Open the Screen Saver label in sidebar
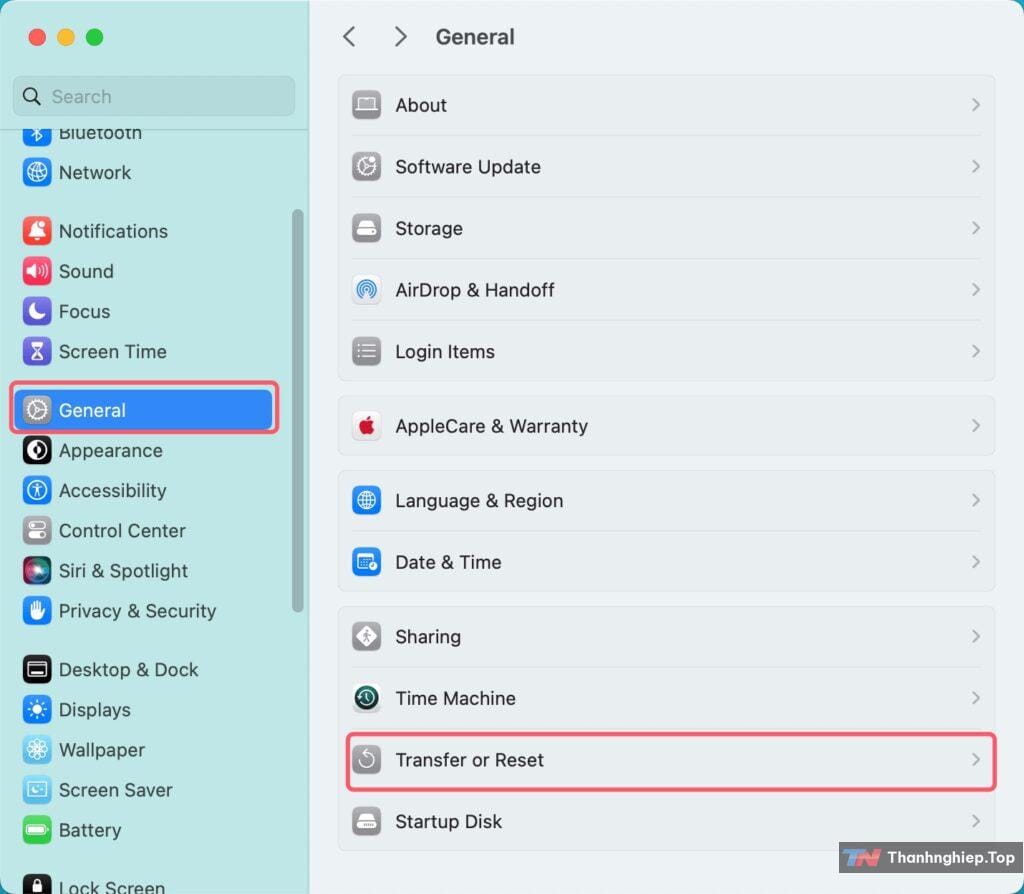Image resolution: width=1024 pixels, height=894 pixels. coord(116,790)
